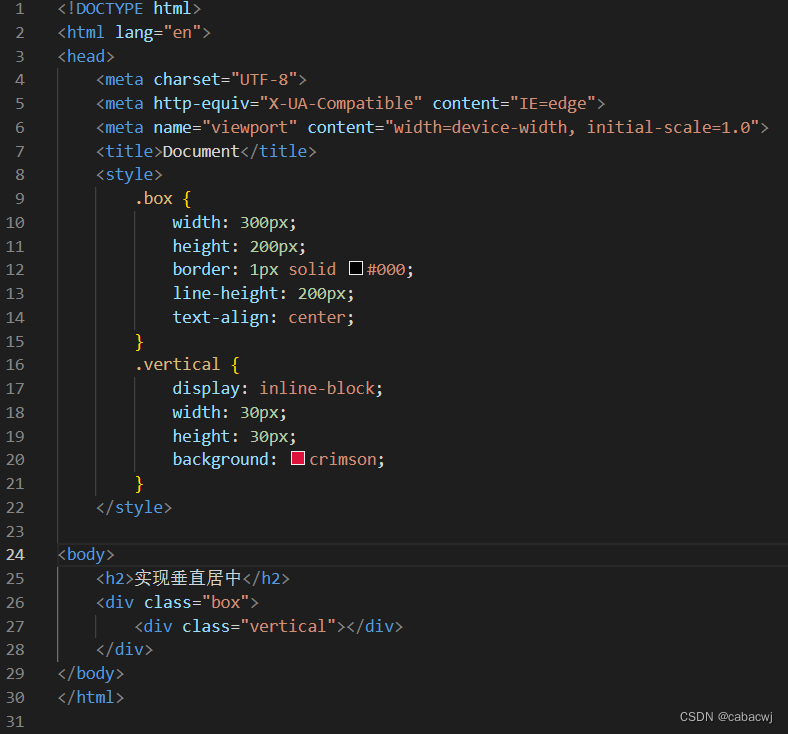Click the closing body tag
This screenshot has height=734, width=788.
(x=91, y=674)
